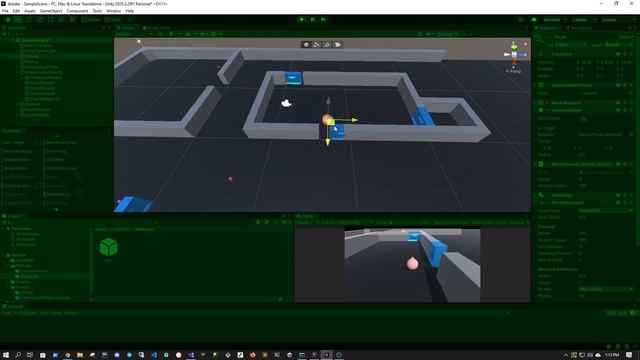This screenshot has height=360, width=640.
Task: Select the Hand tool in the toolbar
Action: (x=8, y=20)
